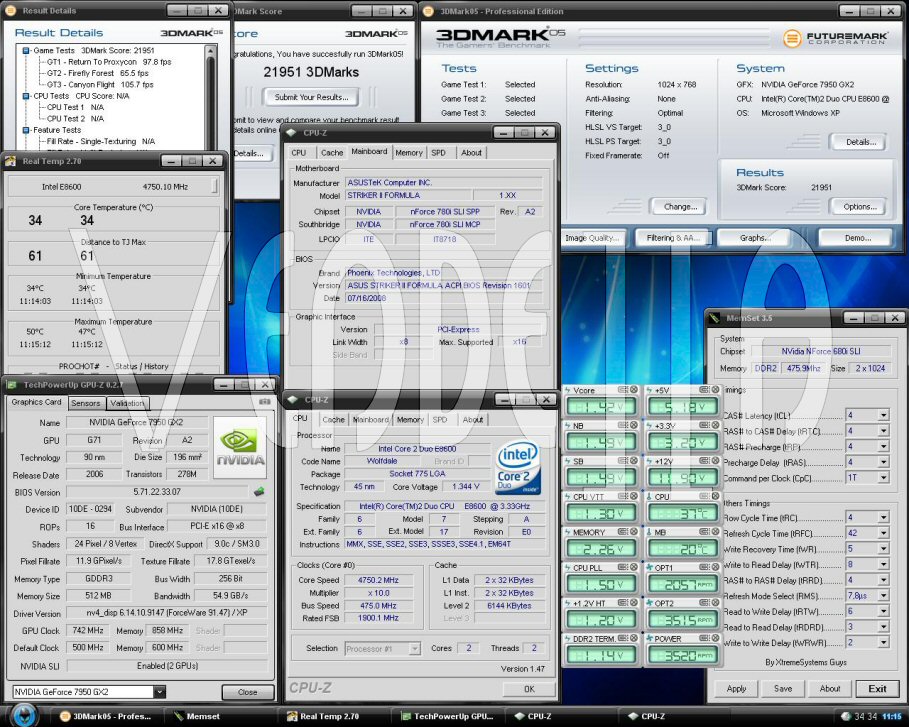This screenshot has width=909, height=727.
Task: Switch to Memory tab in upper CPU-Z window
Action: (409, 152)
